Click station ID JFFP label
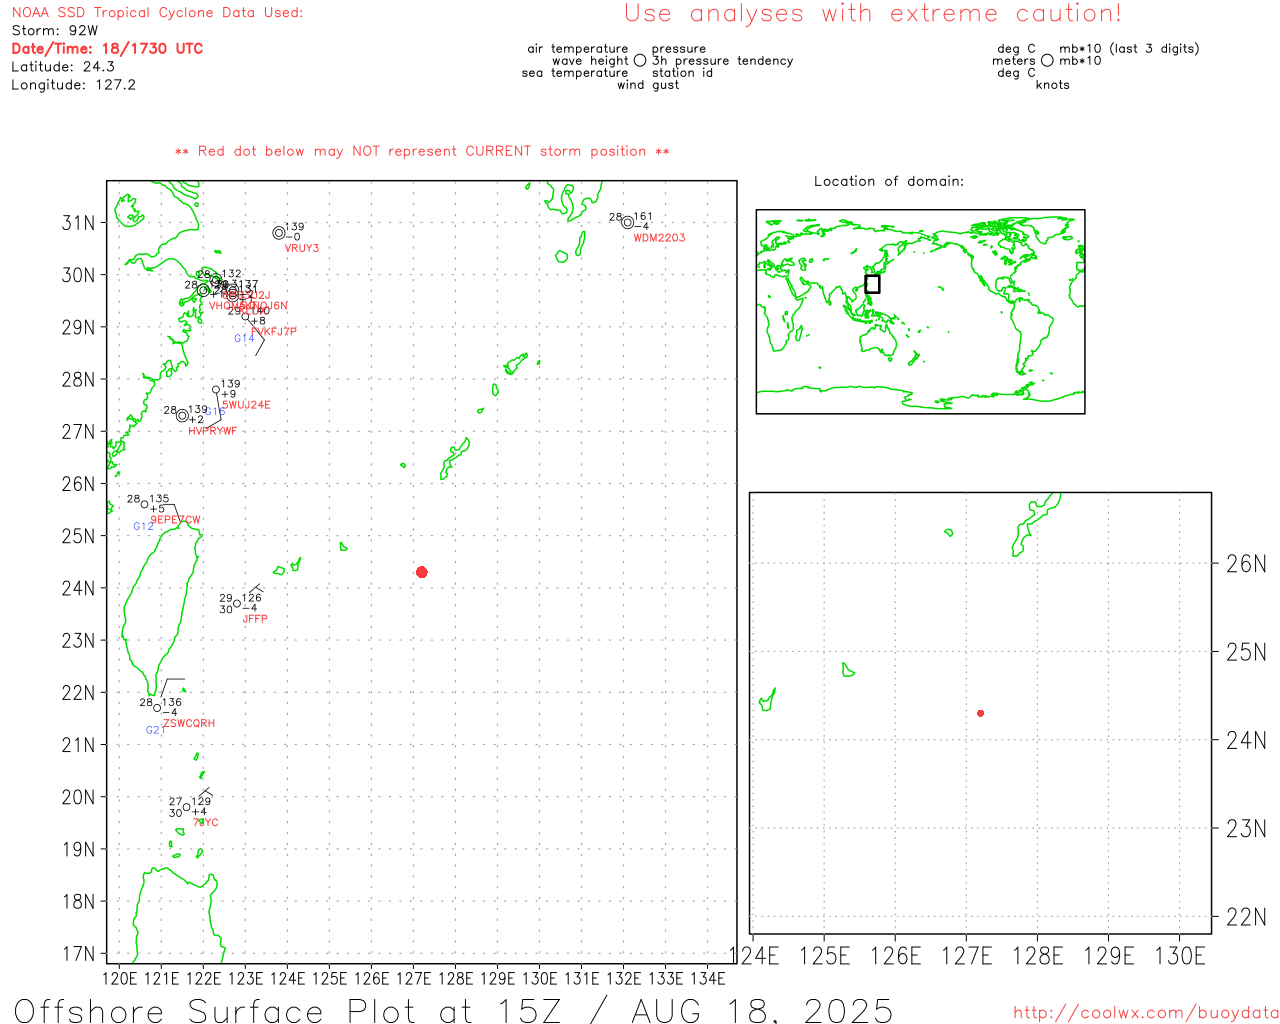This screenshot has height=1024, width=1280. (x=255, y=619)
